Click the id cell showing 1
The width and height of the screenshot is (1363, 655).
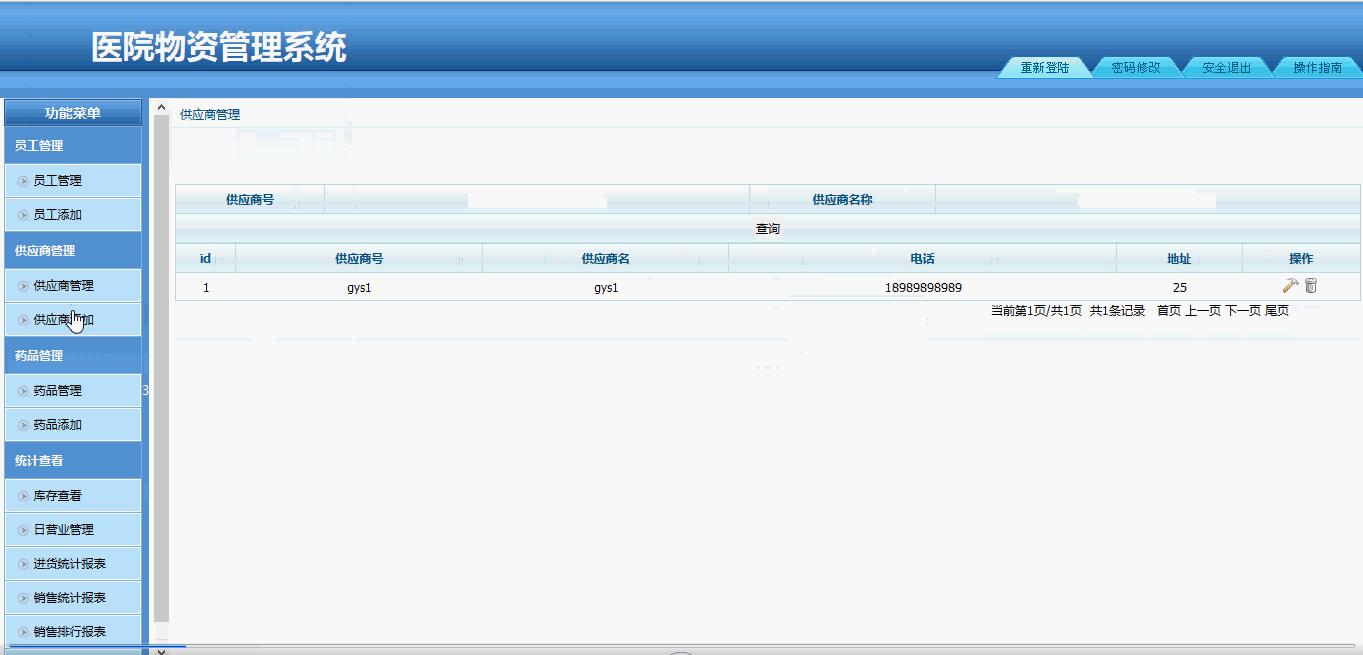point(206,288)
